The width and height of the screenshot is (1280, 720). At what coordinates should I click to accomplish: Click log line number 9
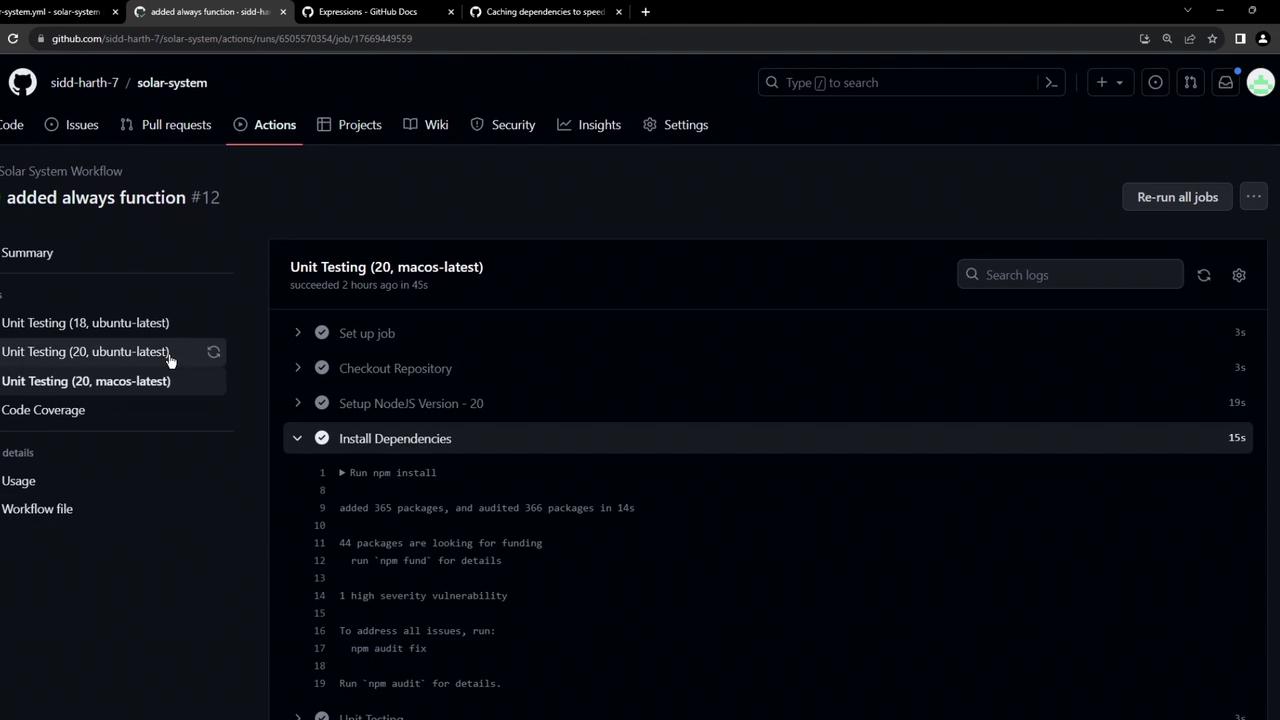(322, 508)
